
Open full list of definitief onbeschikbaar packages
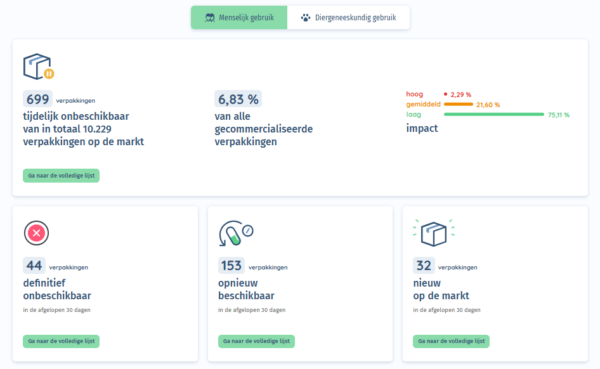click(61, 341)
